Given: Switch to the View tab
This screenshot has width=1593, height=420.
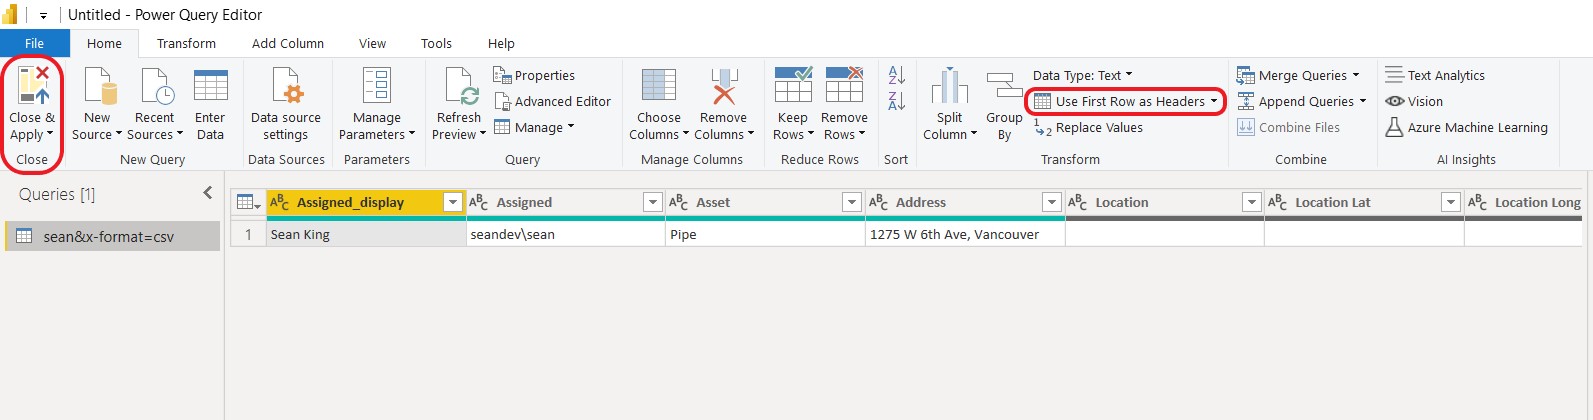Looking at the screenshot, I should [x=372, y=43].
